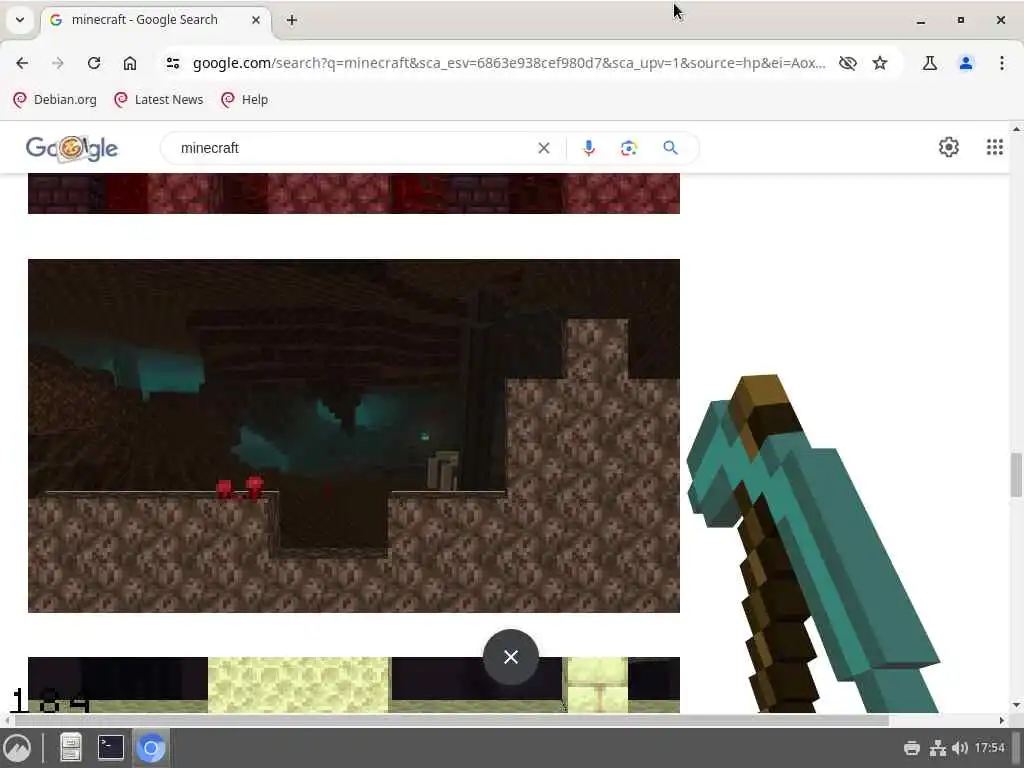Viewport: 1024px width, 768px height.
Task: Click the 17:54 clock
Action: coord(989,748)
